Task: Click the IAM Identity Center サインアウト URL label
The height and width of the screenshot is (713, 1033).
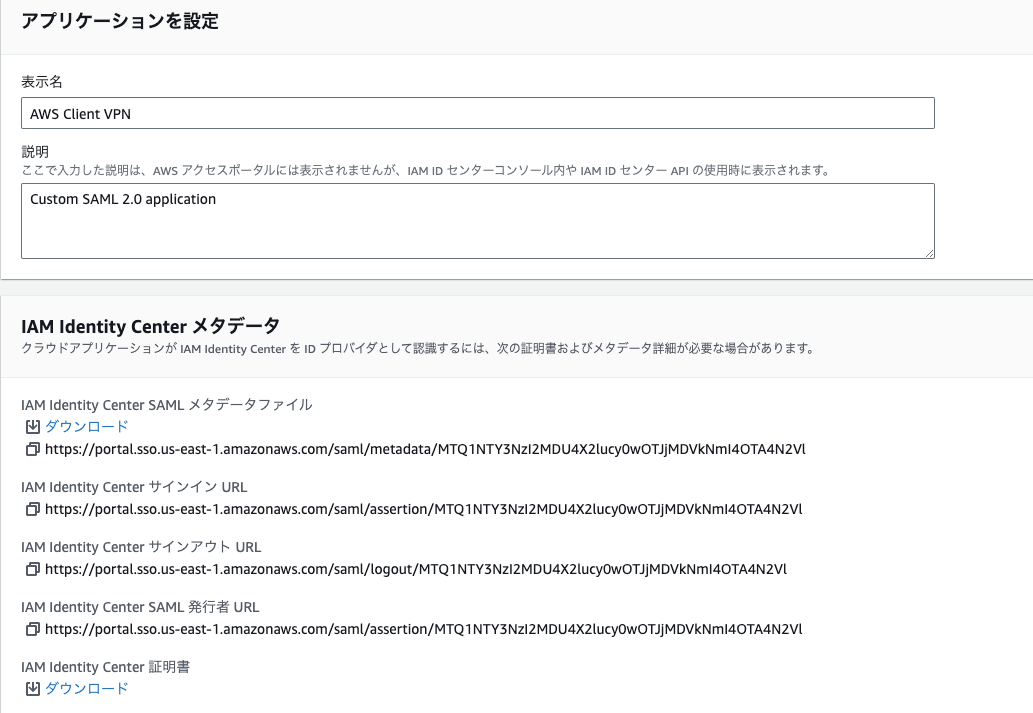Action: [x=141, y=547]
